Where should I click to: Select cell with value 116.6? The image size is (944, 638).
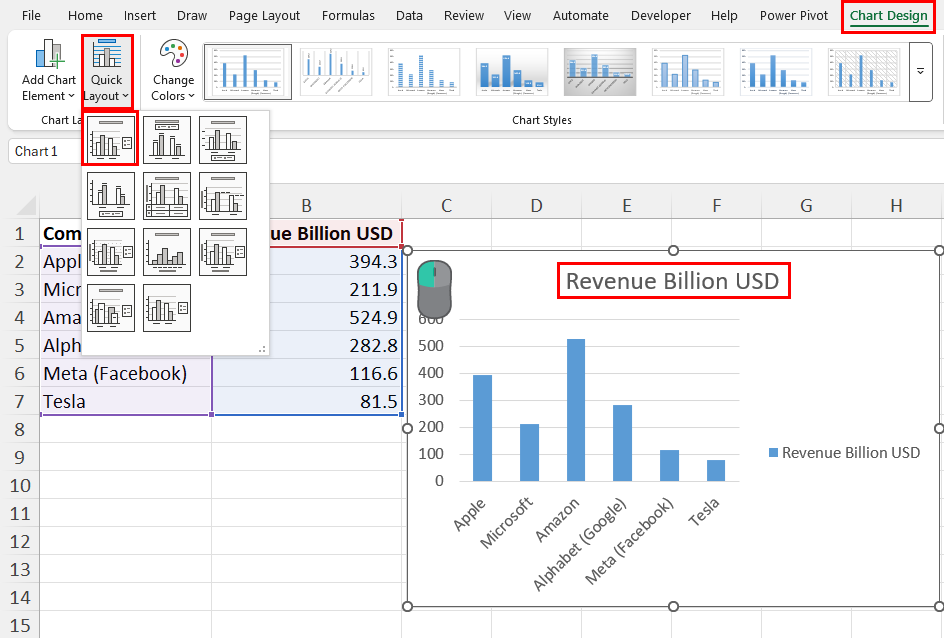click(307, 373)
